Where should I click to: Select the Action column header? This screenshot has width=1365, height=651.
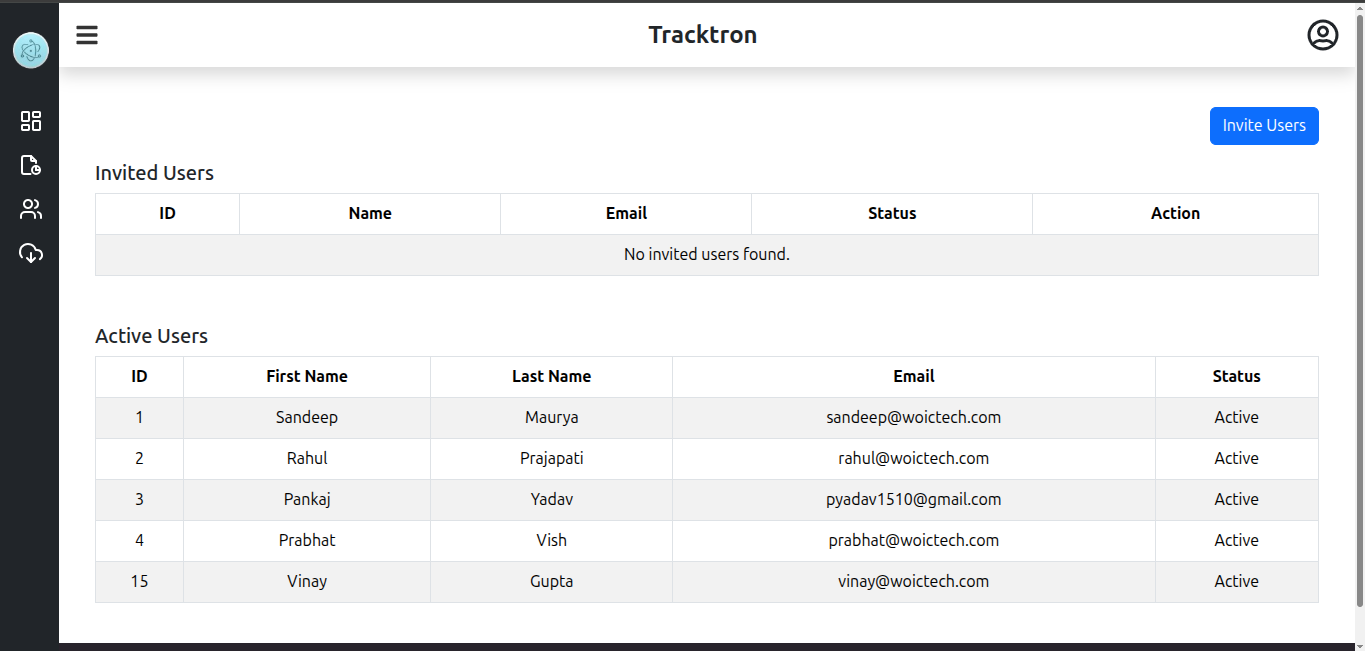1175,214
